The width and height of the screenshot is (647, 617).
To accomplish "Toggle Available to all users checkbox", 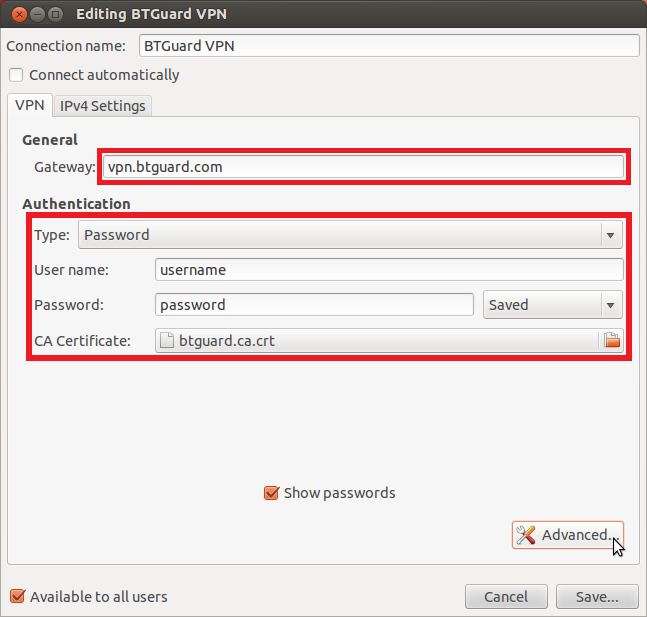I will 16,597.
